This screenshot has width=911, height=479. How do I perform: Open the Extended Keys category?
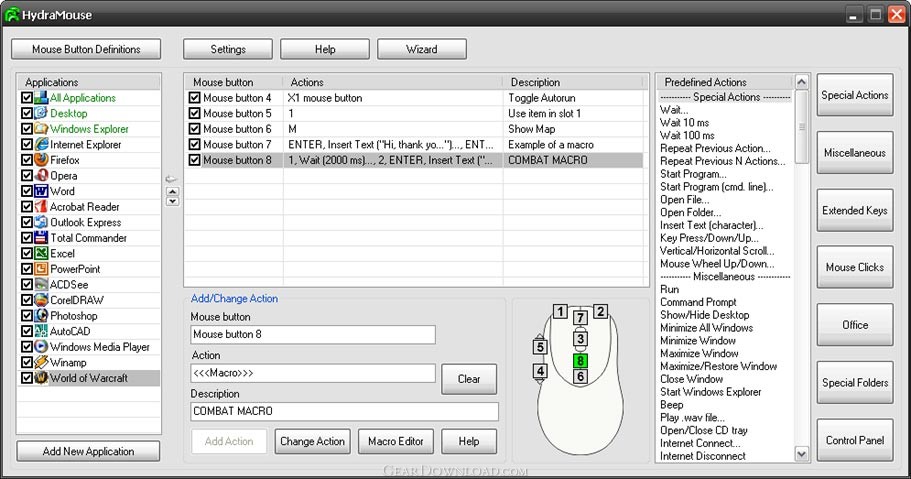[855, 210]
